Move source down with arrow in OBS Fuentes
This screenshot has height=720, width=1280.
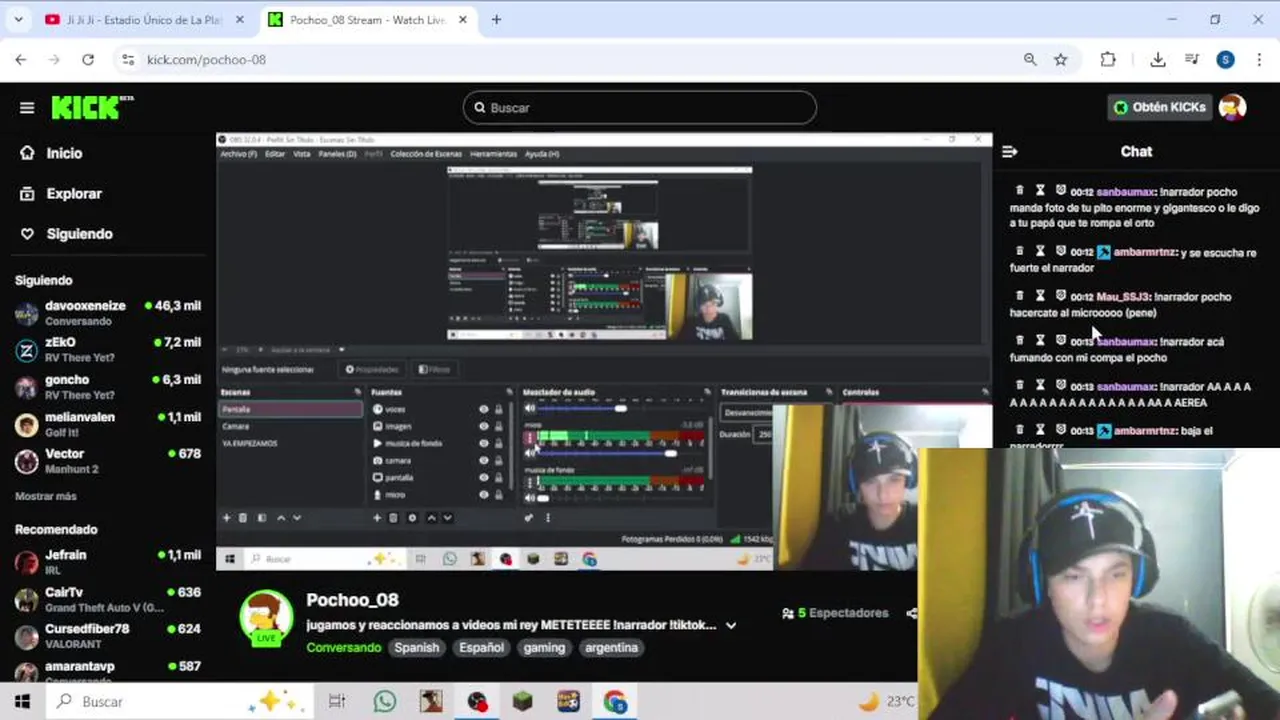pos(447,518)
